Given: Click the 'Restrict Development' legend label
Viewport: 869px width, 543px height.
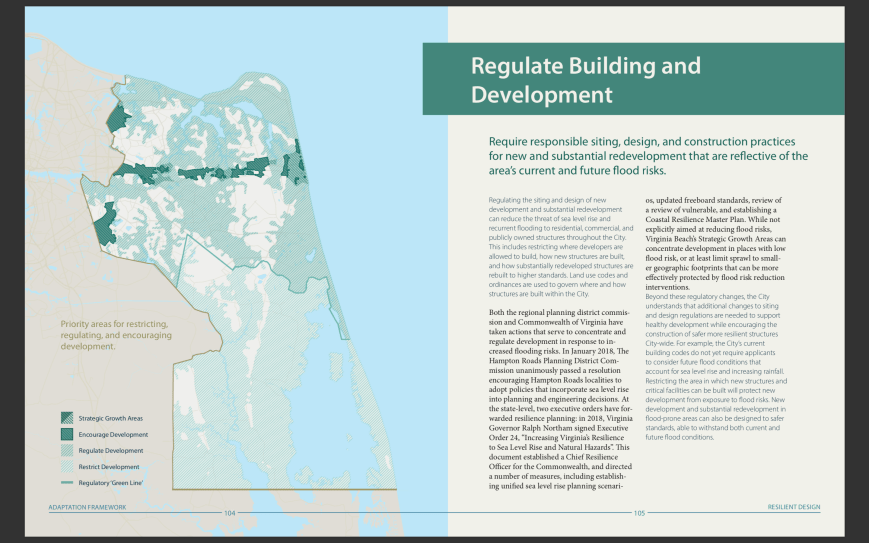Looking at the screenshot, I should tap(109, 466).
